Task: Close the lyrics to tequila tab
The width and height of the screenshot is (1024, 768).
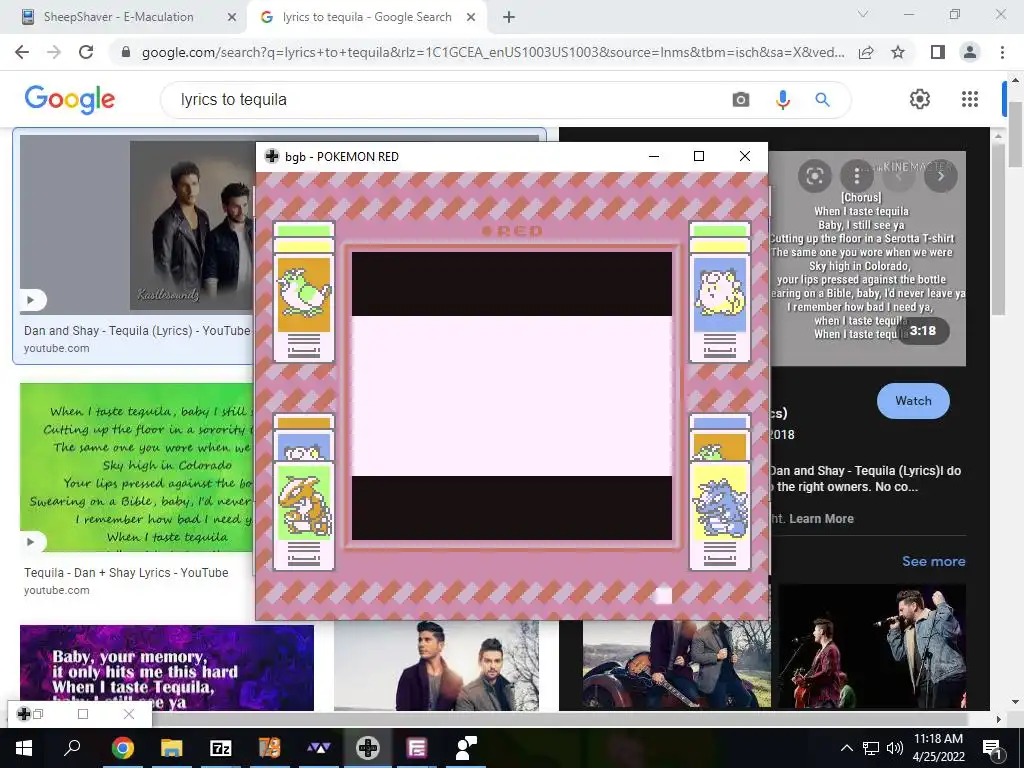Action: 471,17
